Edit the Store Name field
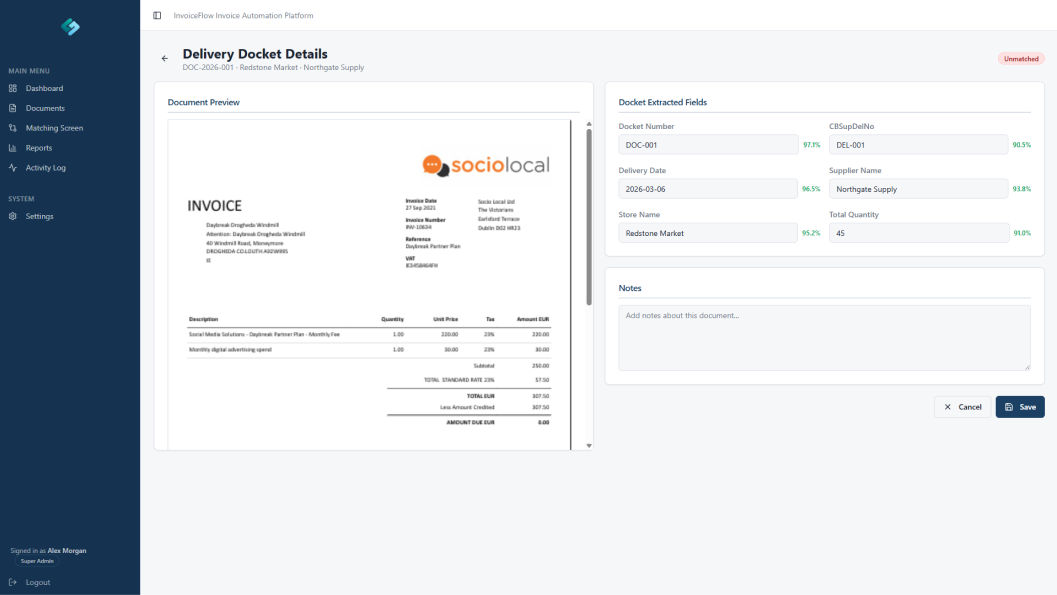1057x595 pixels. (x=708, y=233)
